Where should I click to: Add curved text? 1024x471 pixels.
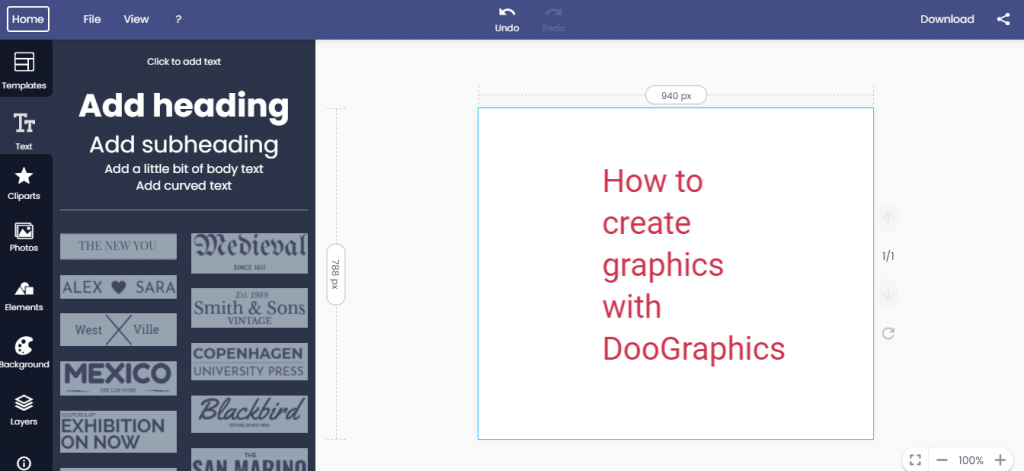[184, 186]
